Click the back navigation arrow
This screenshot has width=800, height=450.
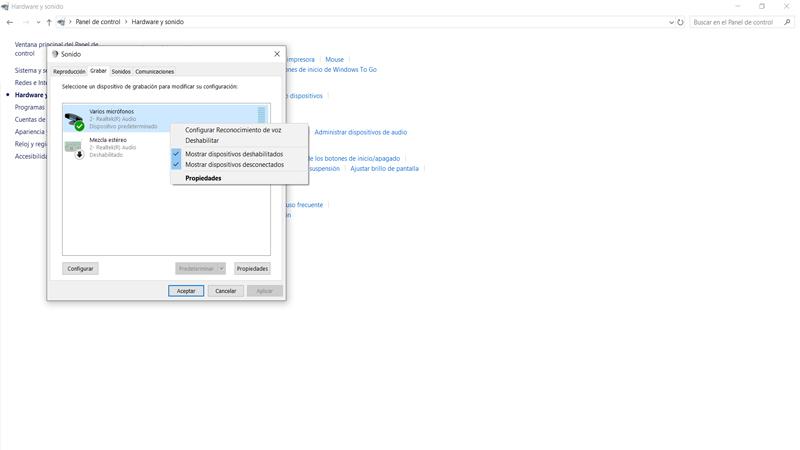(x=10, y=22)
